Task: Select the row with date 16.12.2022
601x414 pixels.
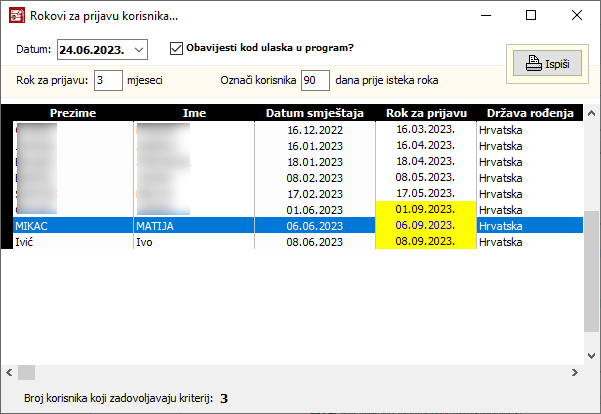Action: pos(314,129)
